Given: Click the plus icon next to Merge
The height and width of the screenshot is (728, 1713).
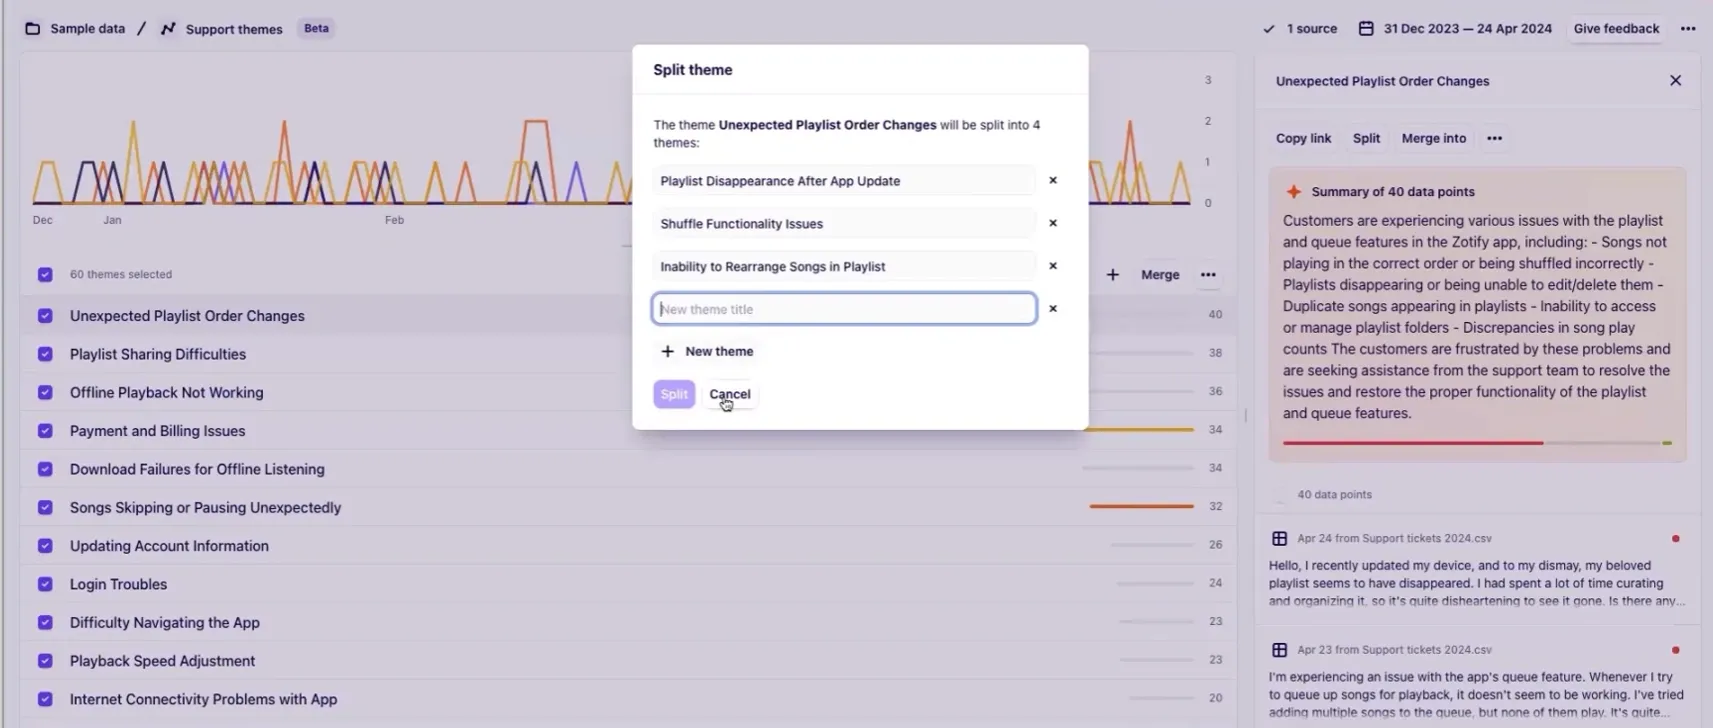Looking at the screenshot, I should click(x=1112, y=274).
